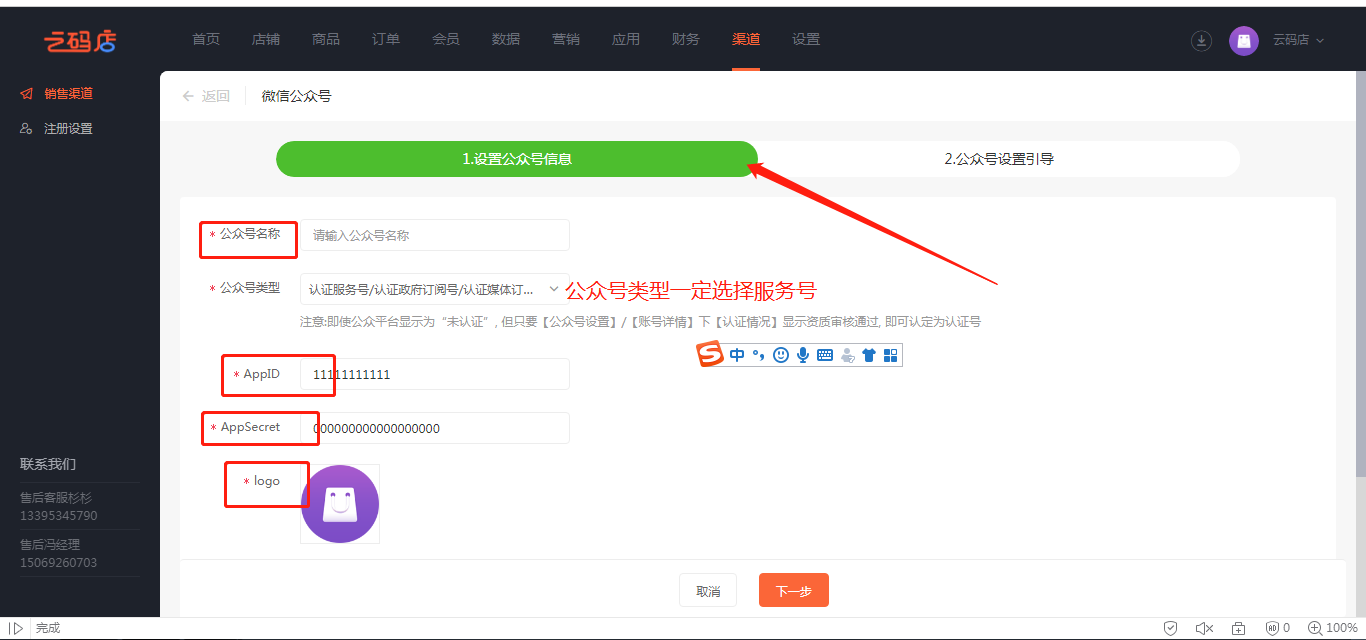Click the download icon in top bar
1366x640 pixels.
pos(1201,41)
